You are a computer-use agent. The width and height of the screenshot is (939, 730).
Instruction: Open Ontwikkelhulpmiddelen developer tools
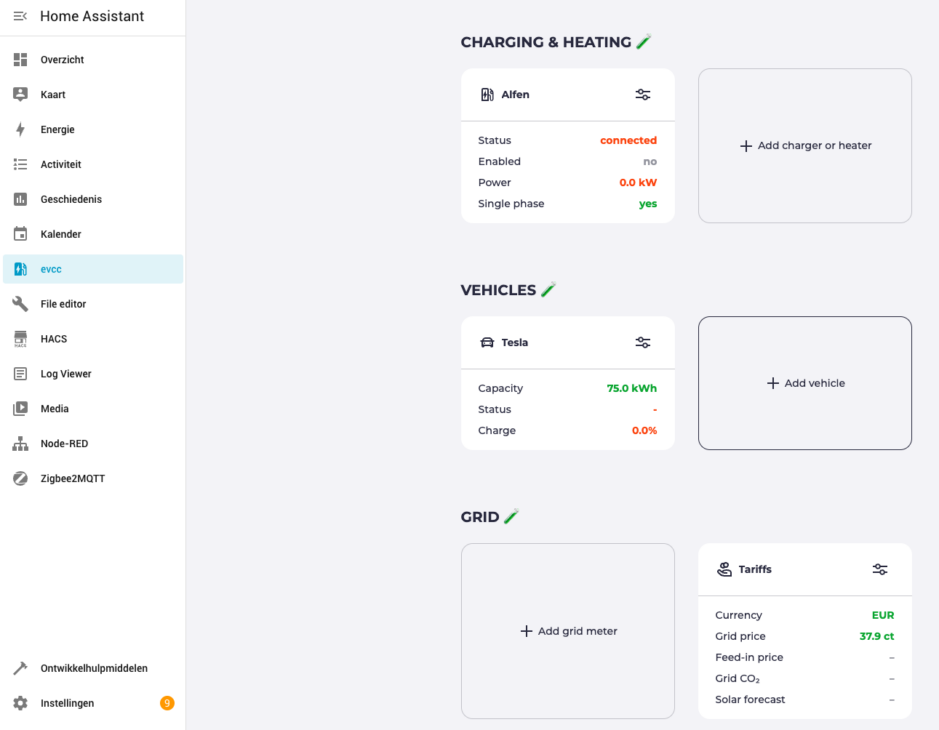pyautogui.click(x=94, y=669)
